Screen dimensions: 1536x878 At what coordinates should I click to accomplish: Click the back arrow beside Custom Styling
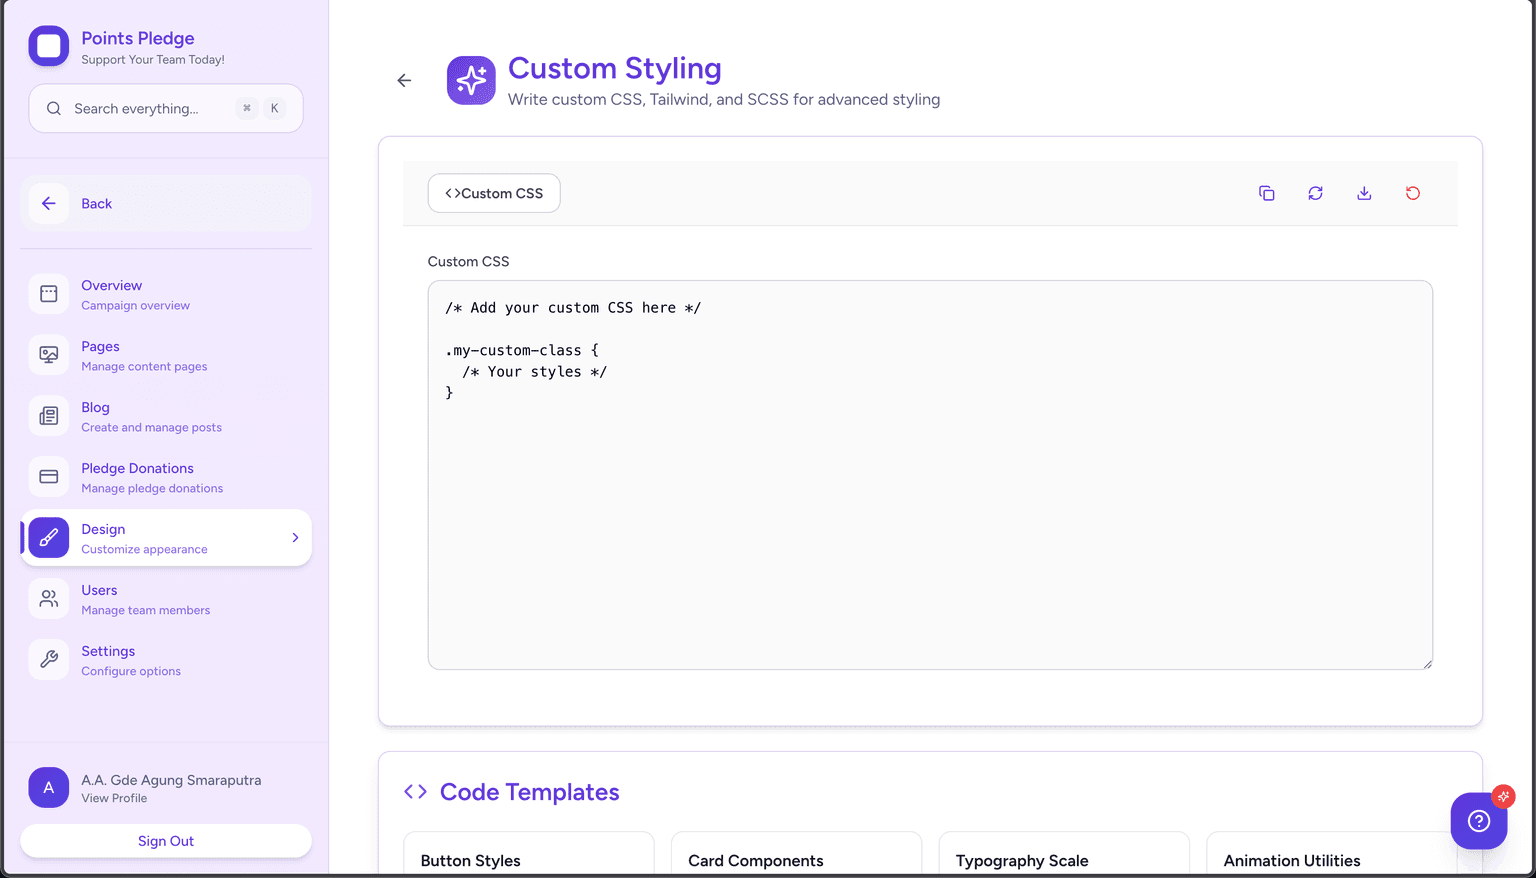point(404,81)
